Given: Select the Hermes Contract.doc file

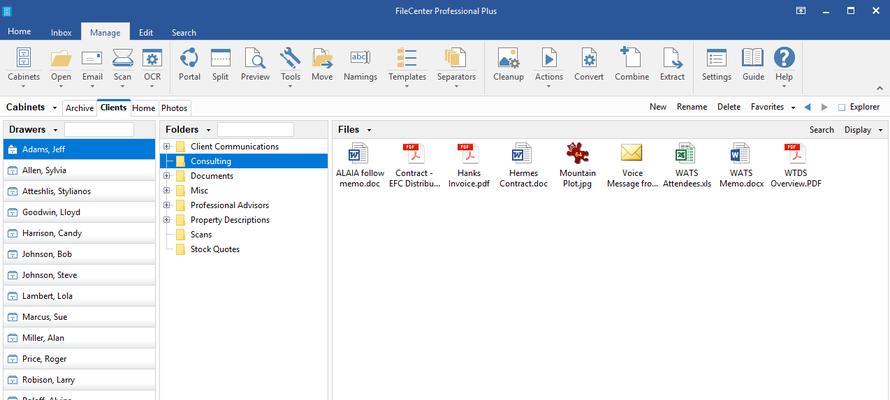Looking at the screenshot, I should click(523, 165).
